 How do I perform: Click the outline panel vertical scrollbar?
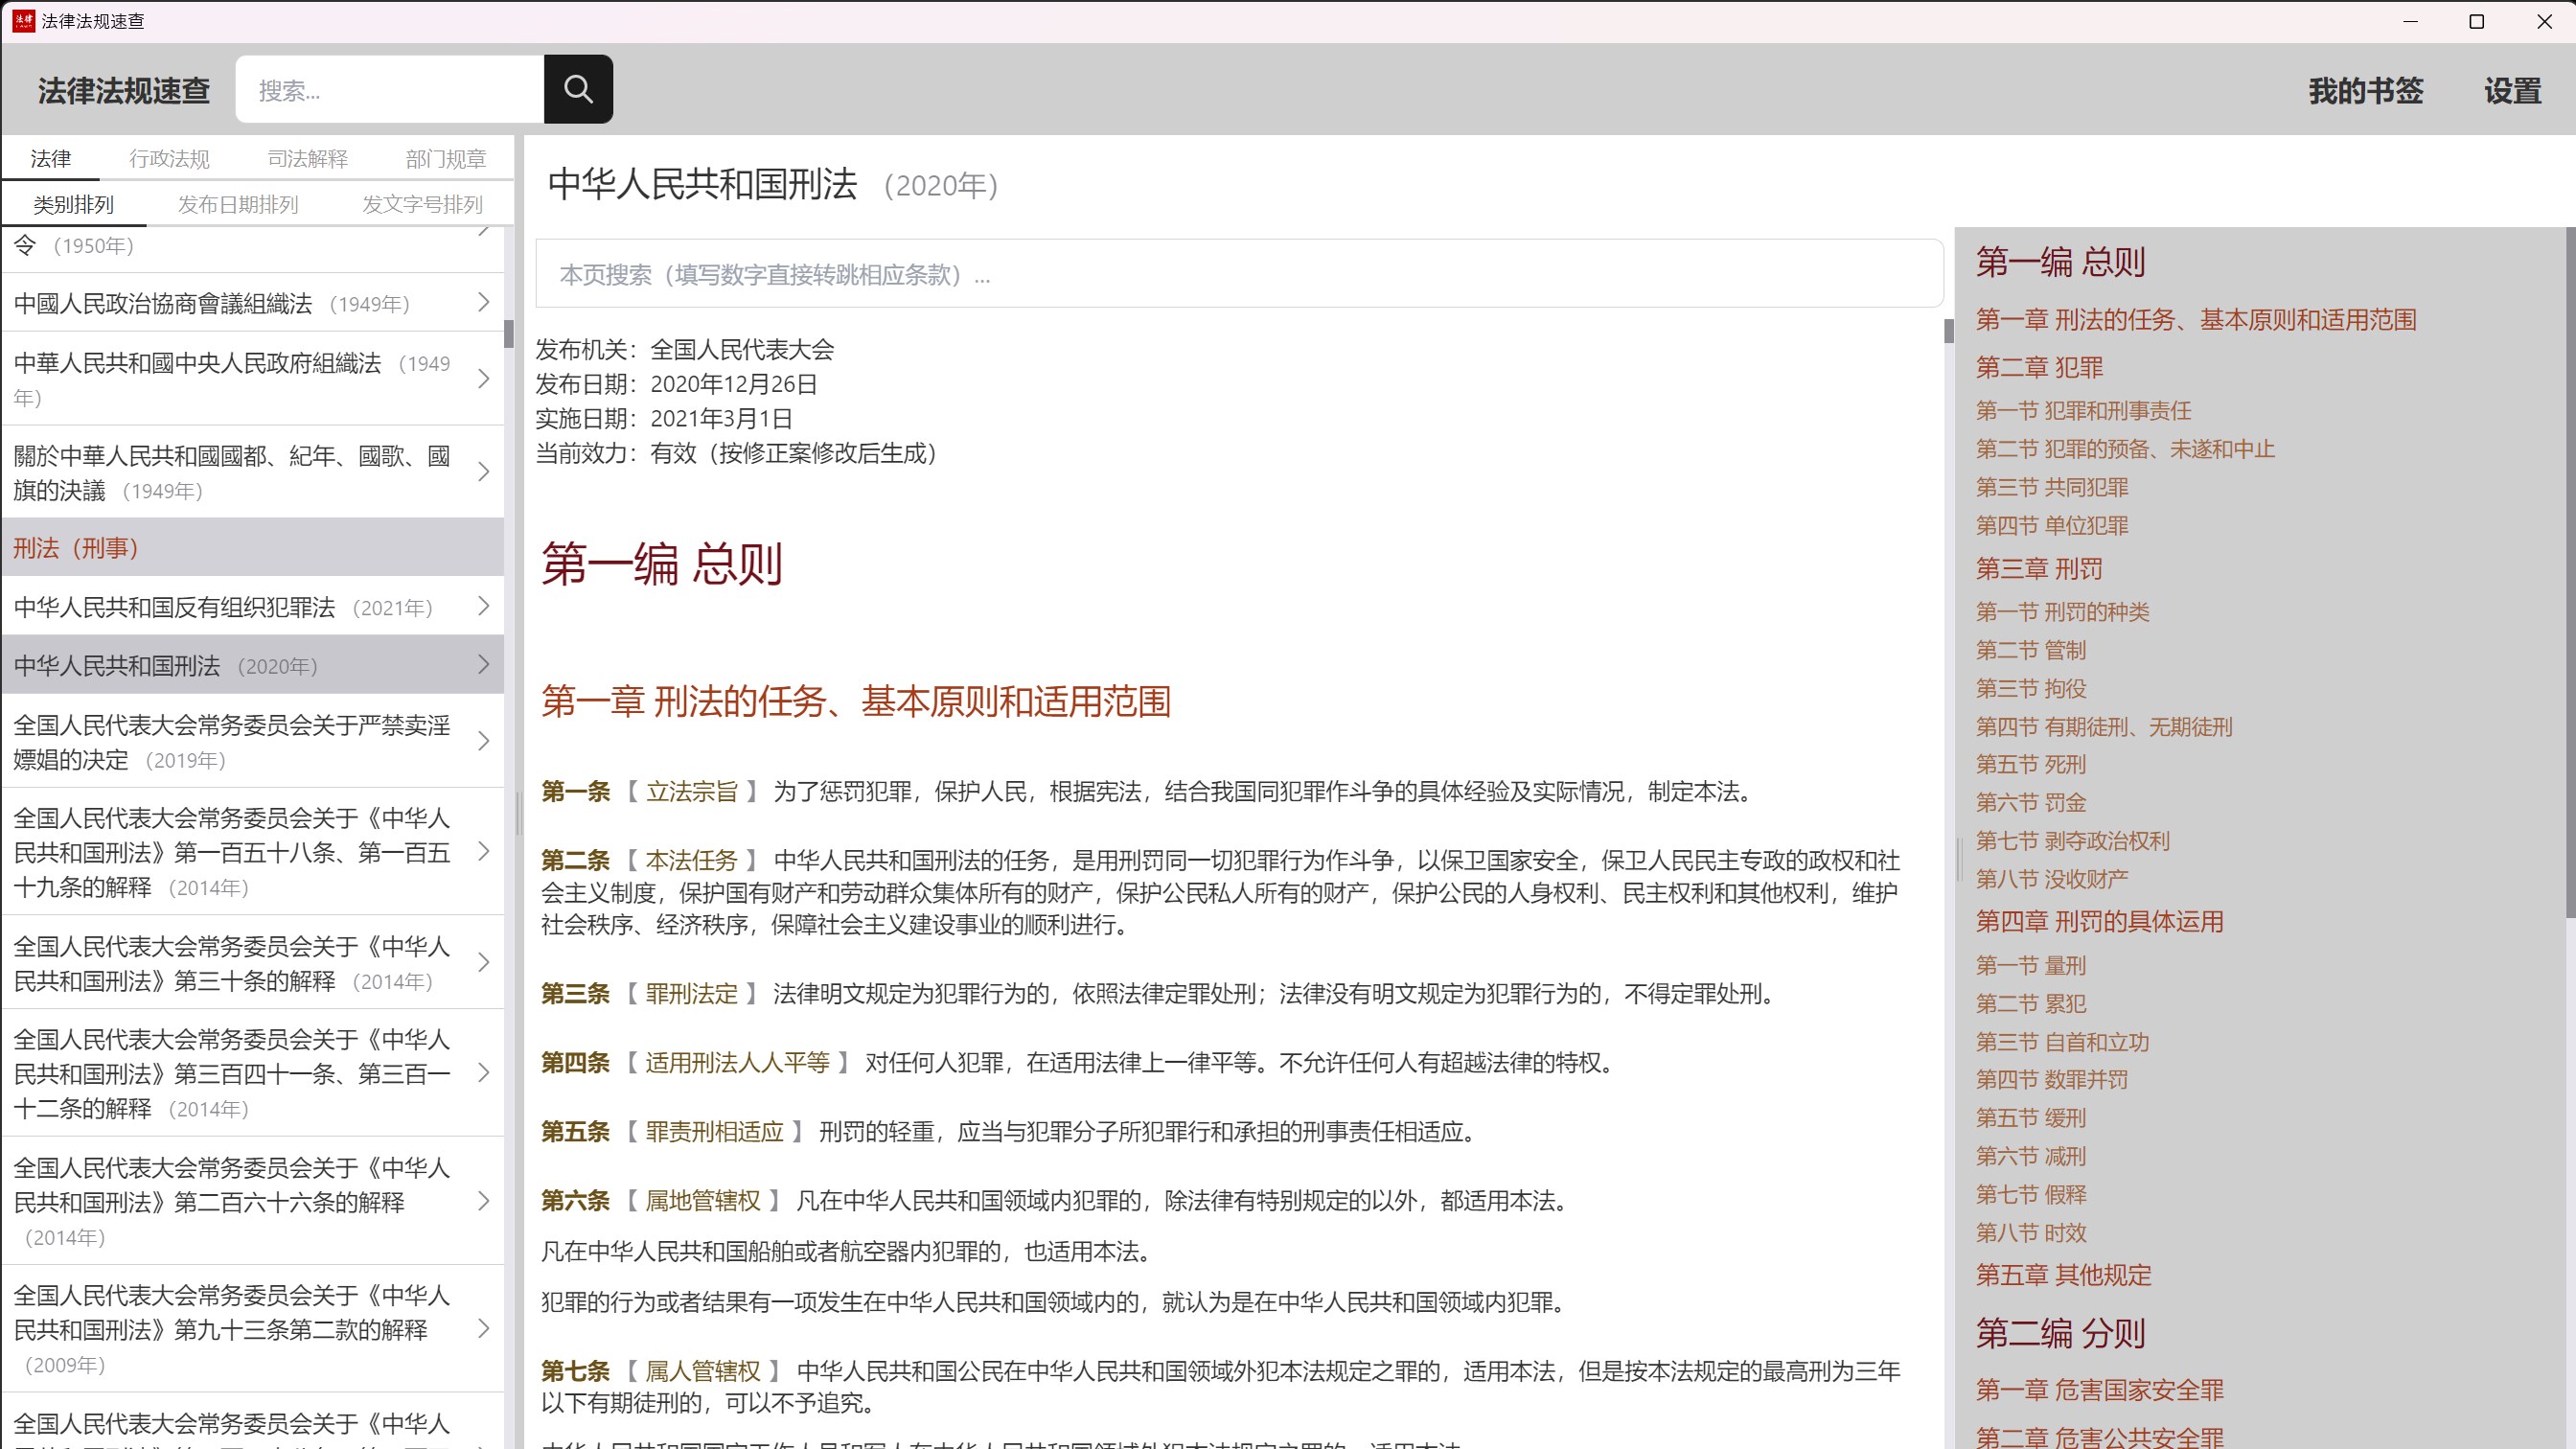2569,570
